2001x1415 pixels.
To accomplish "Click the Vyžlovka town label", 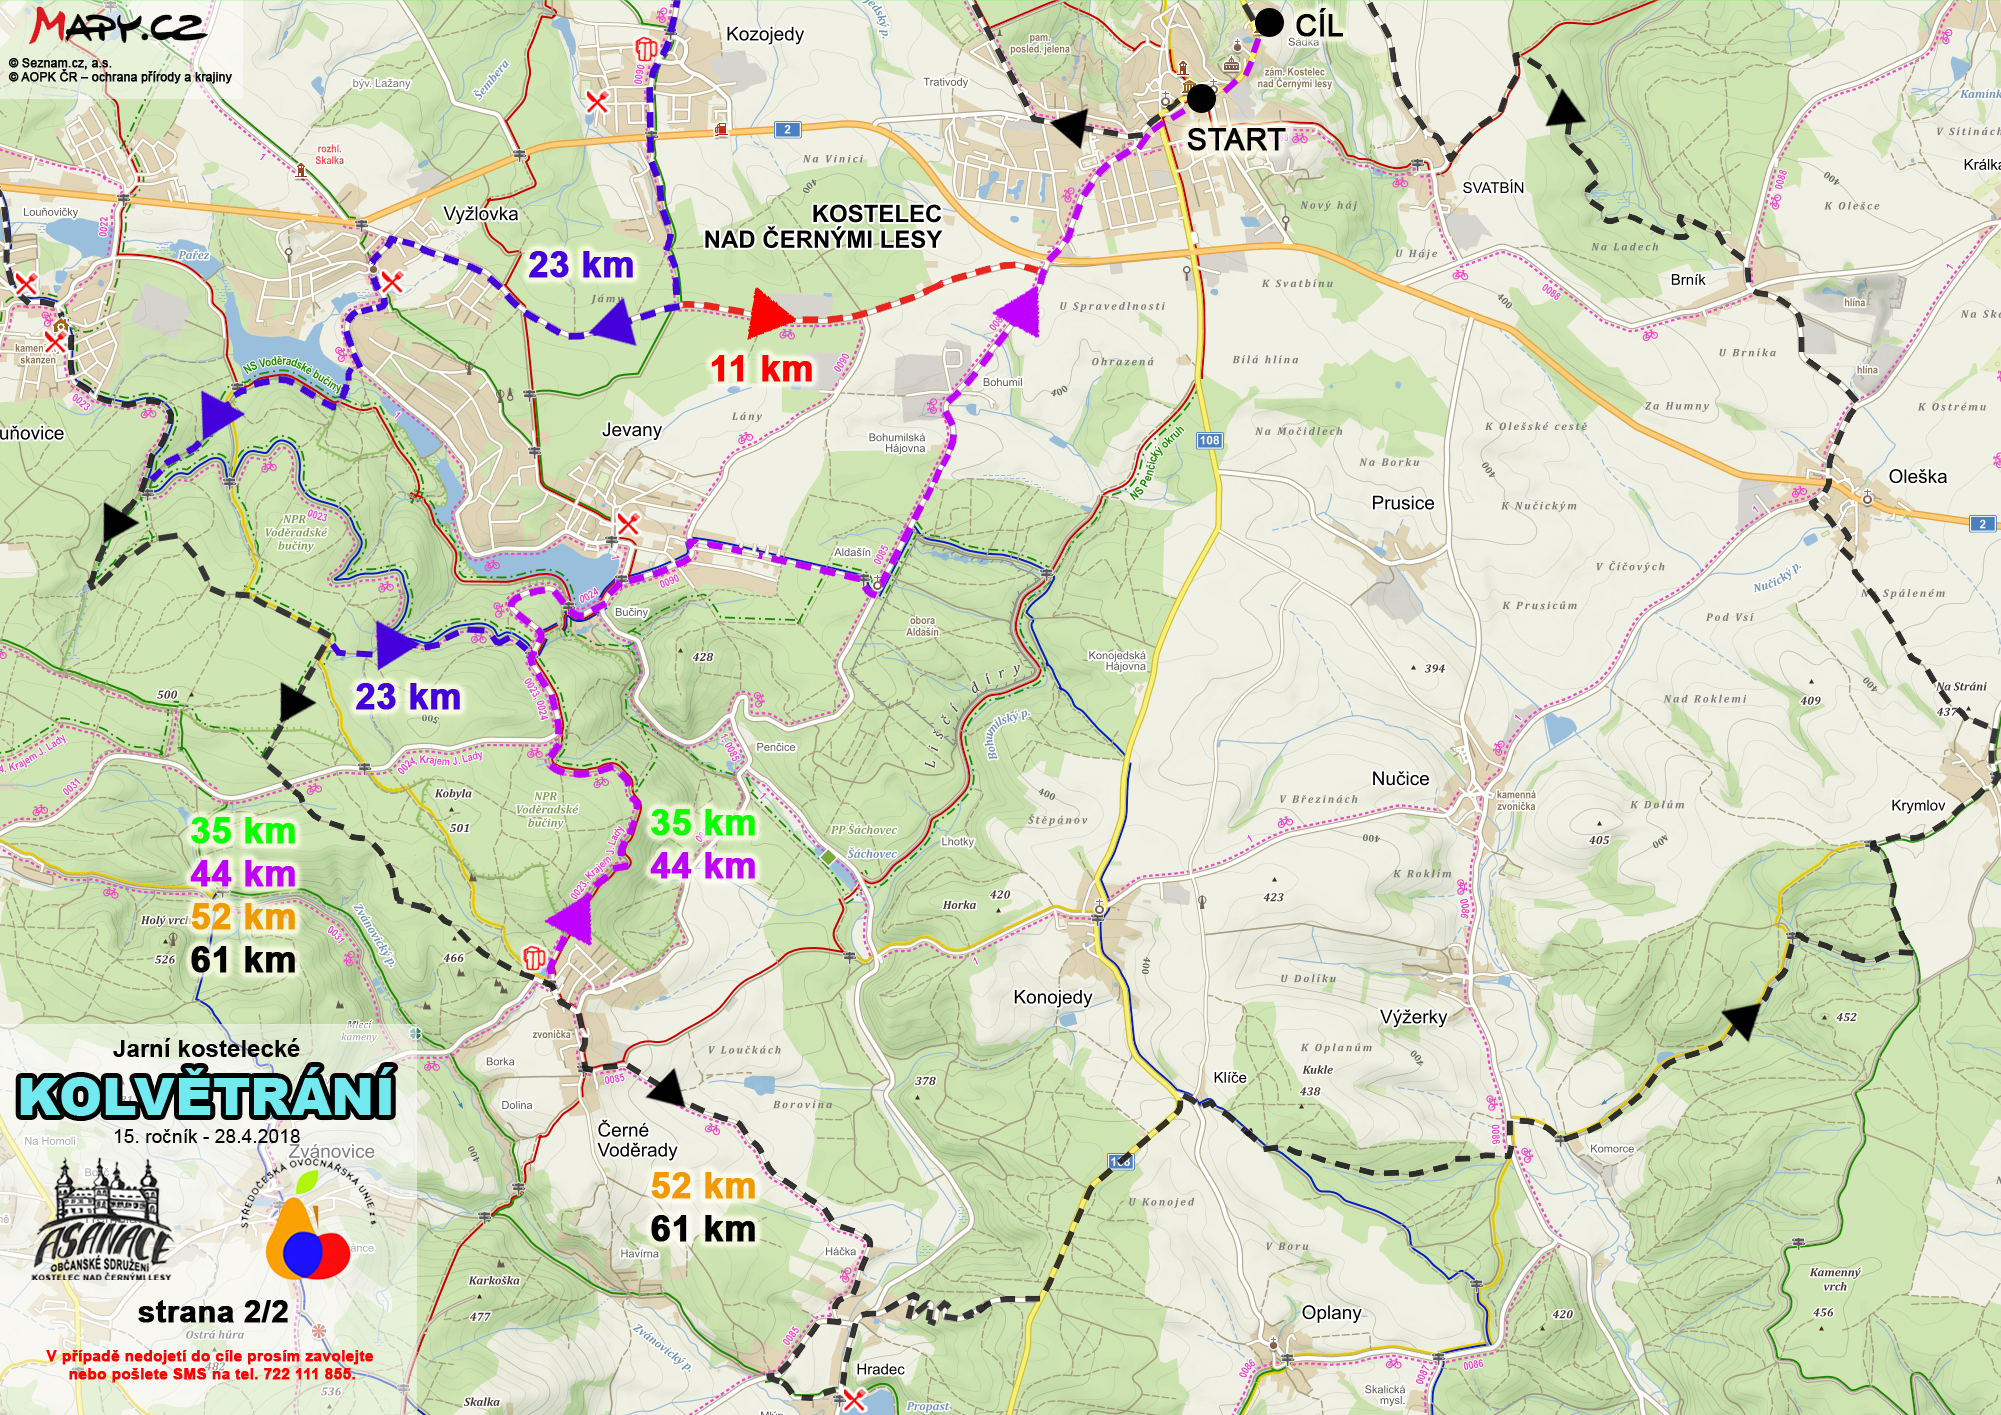I will 481,214.
